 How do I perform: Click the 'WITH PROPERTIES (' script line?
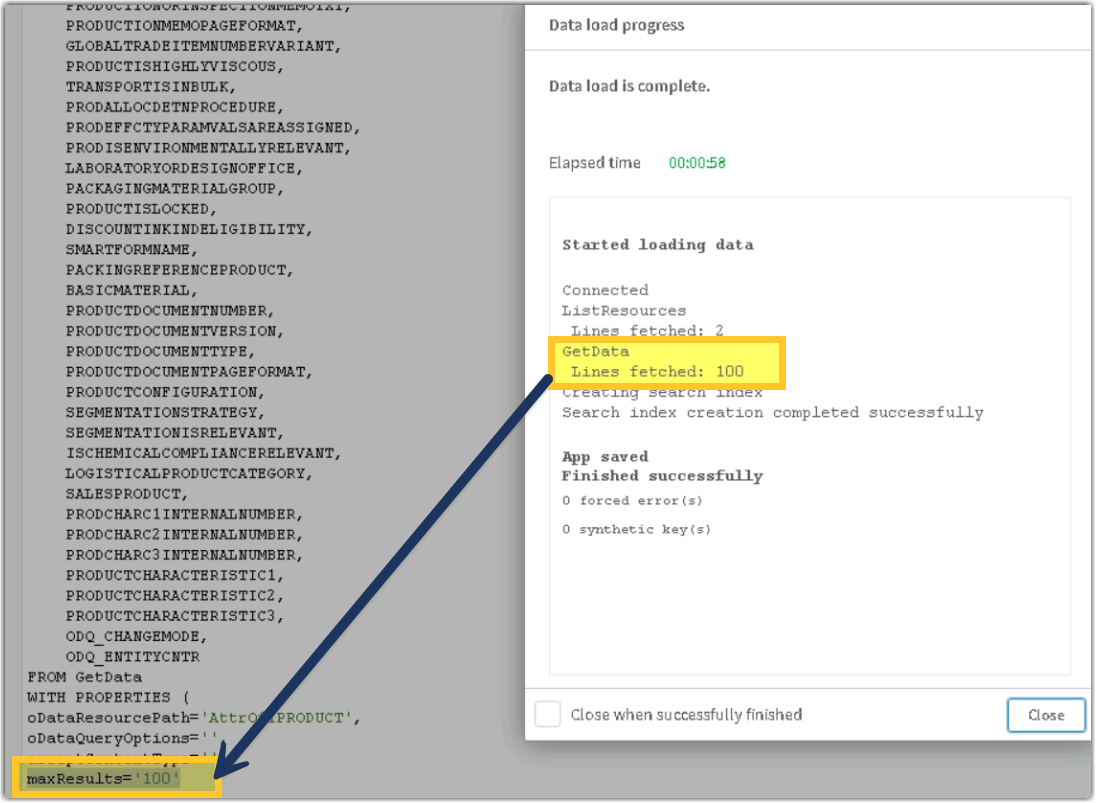pos(107,697)
